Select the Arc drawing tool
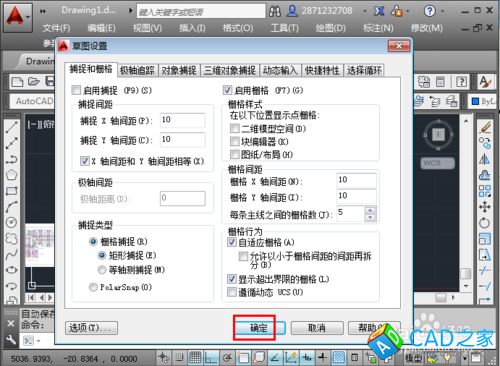500x366 pixels. (12, 207)
